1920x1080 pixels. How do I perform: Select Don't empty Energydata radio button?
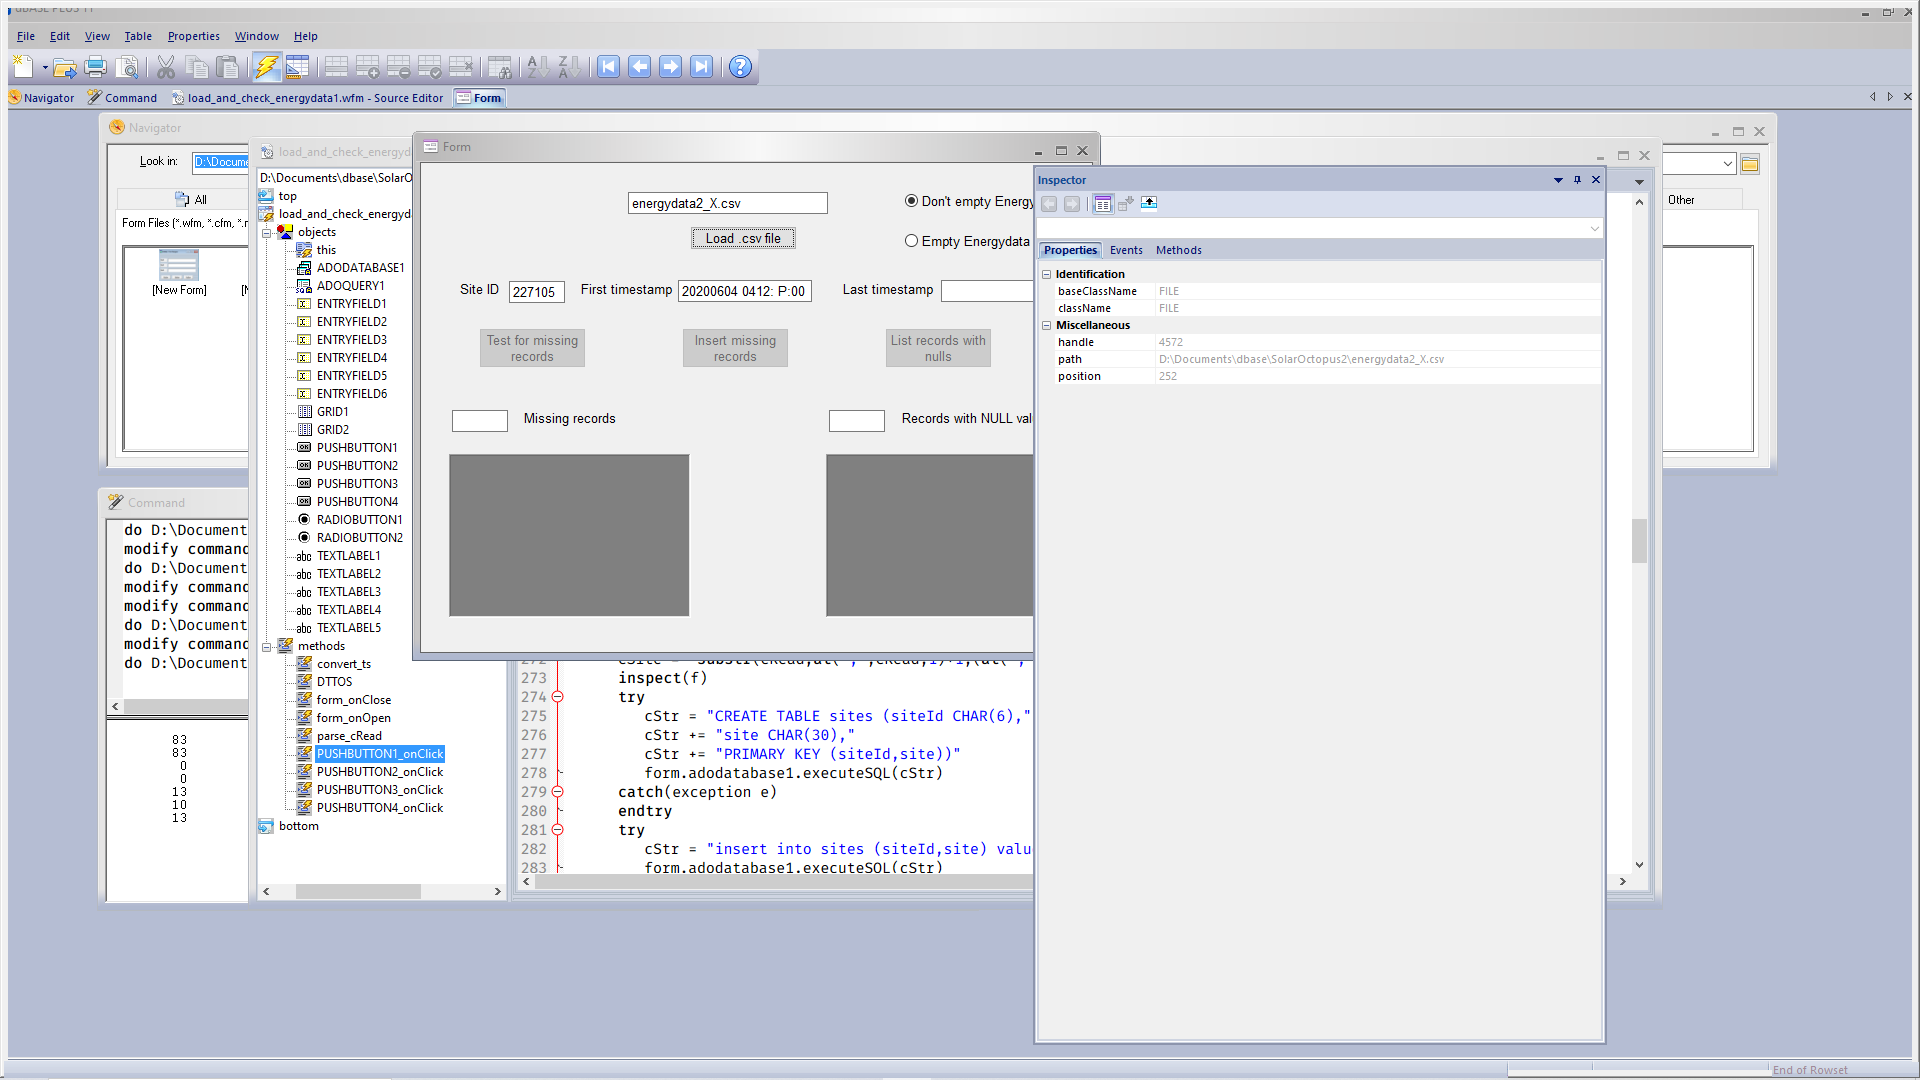(911, 201)
